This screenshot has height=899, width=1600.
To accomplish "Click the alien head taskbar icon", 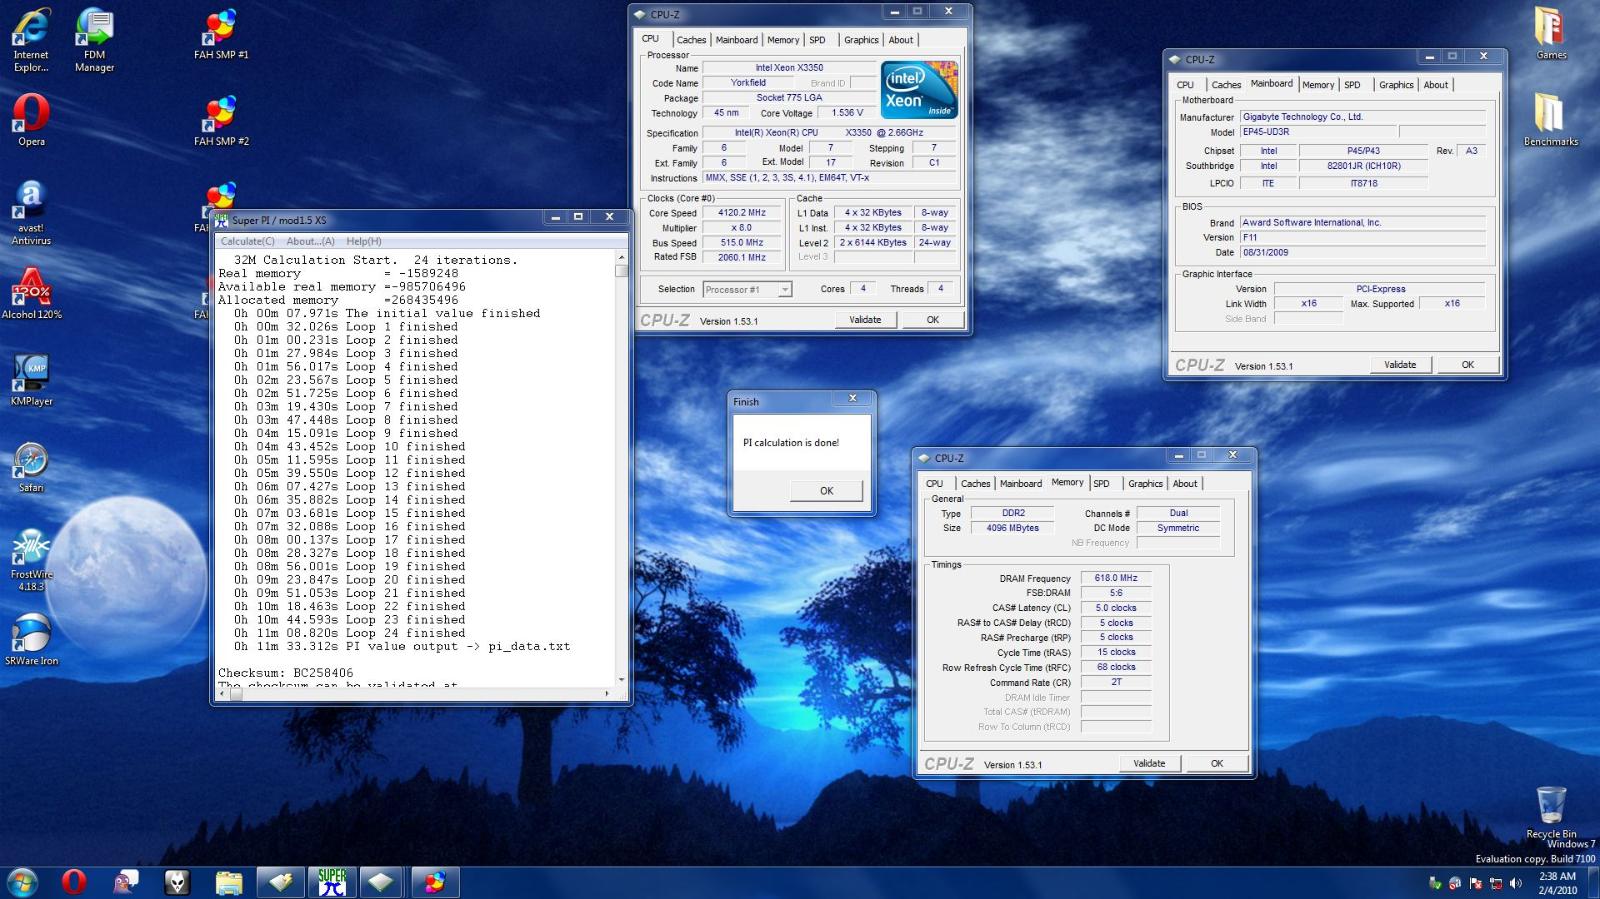I will click(x=177, y=882).
